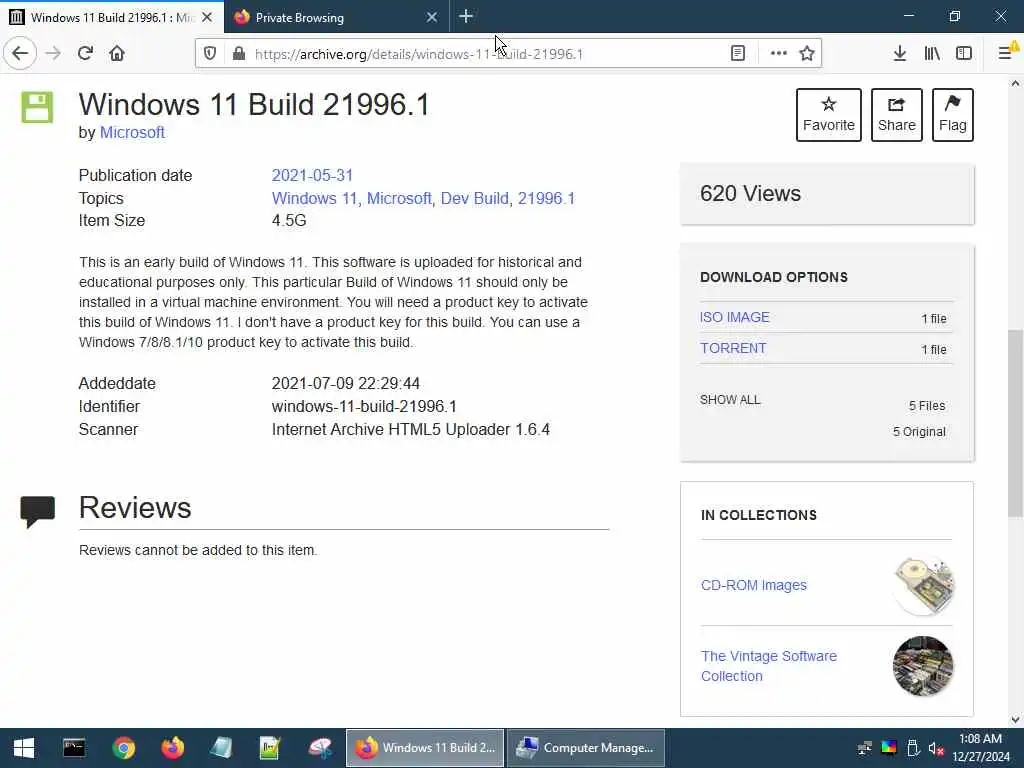The width and height of the screenshot is (1024, 768).
Task: Open the Microsoft creator link
Action: point(132,133)
